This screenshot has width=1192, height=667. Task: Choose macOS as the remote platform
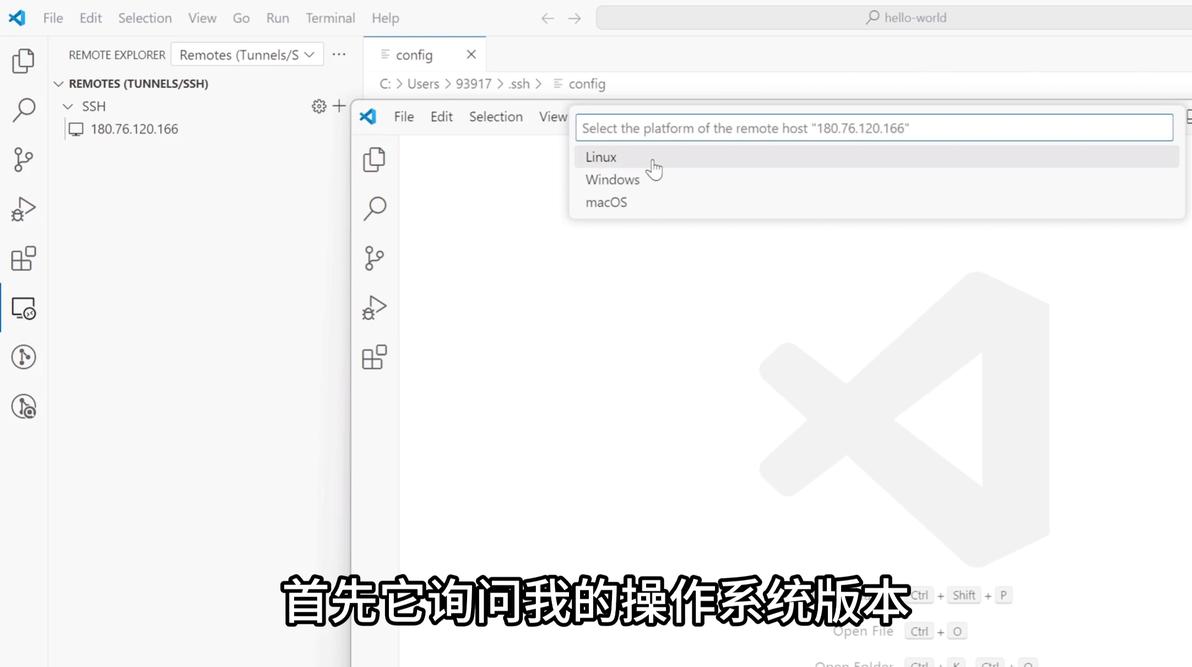[877, 202]
